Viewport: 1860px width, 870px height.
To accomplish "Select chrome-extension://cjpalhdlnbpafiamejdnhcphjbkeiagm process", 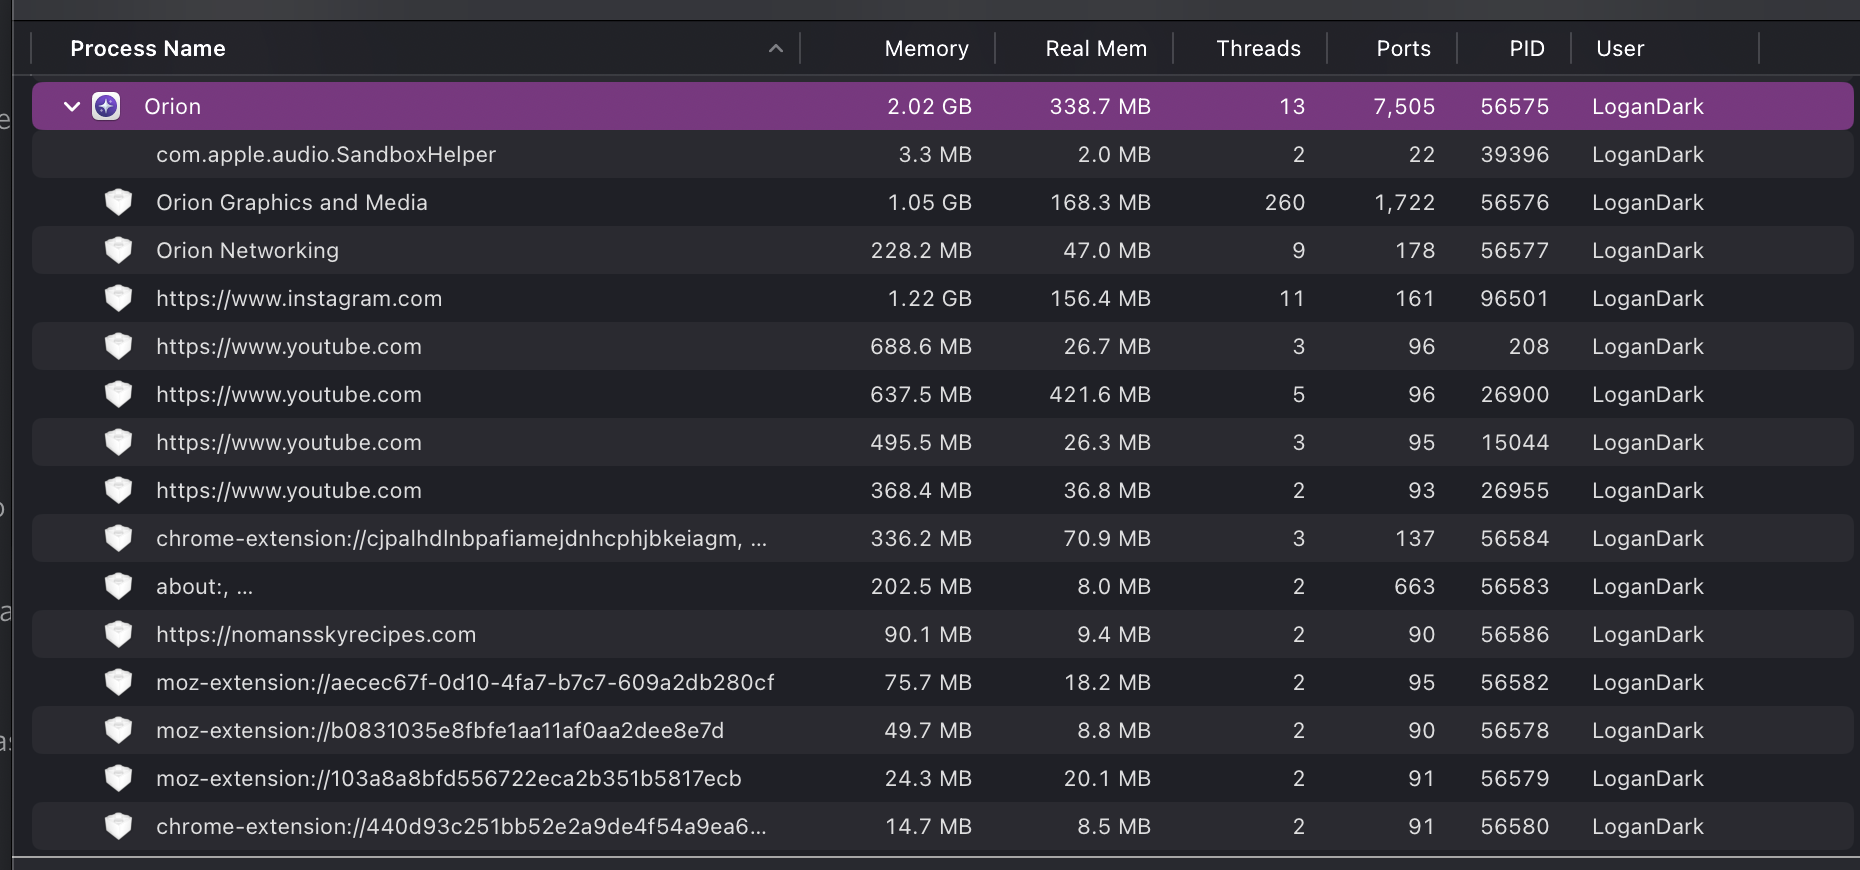I will click(x=942, y=538).
